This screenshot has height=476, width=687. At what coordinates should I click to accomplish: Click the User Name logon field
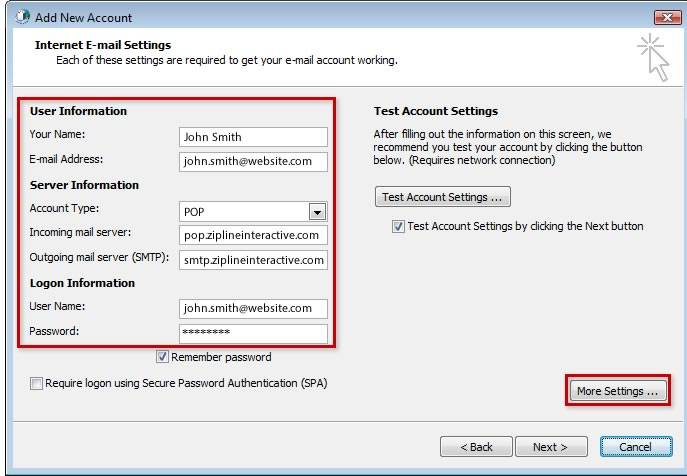[x=253, y=309]
